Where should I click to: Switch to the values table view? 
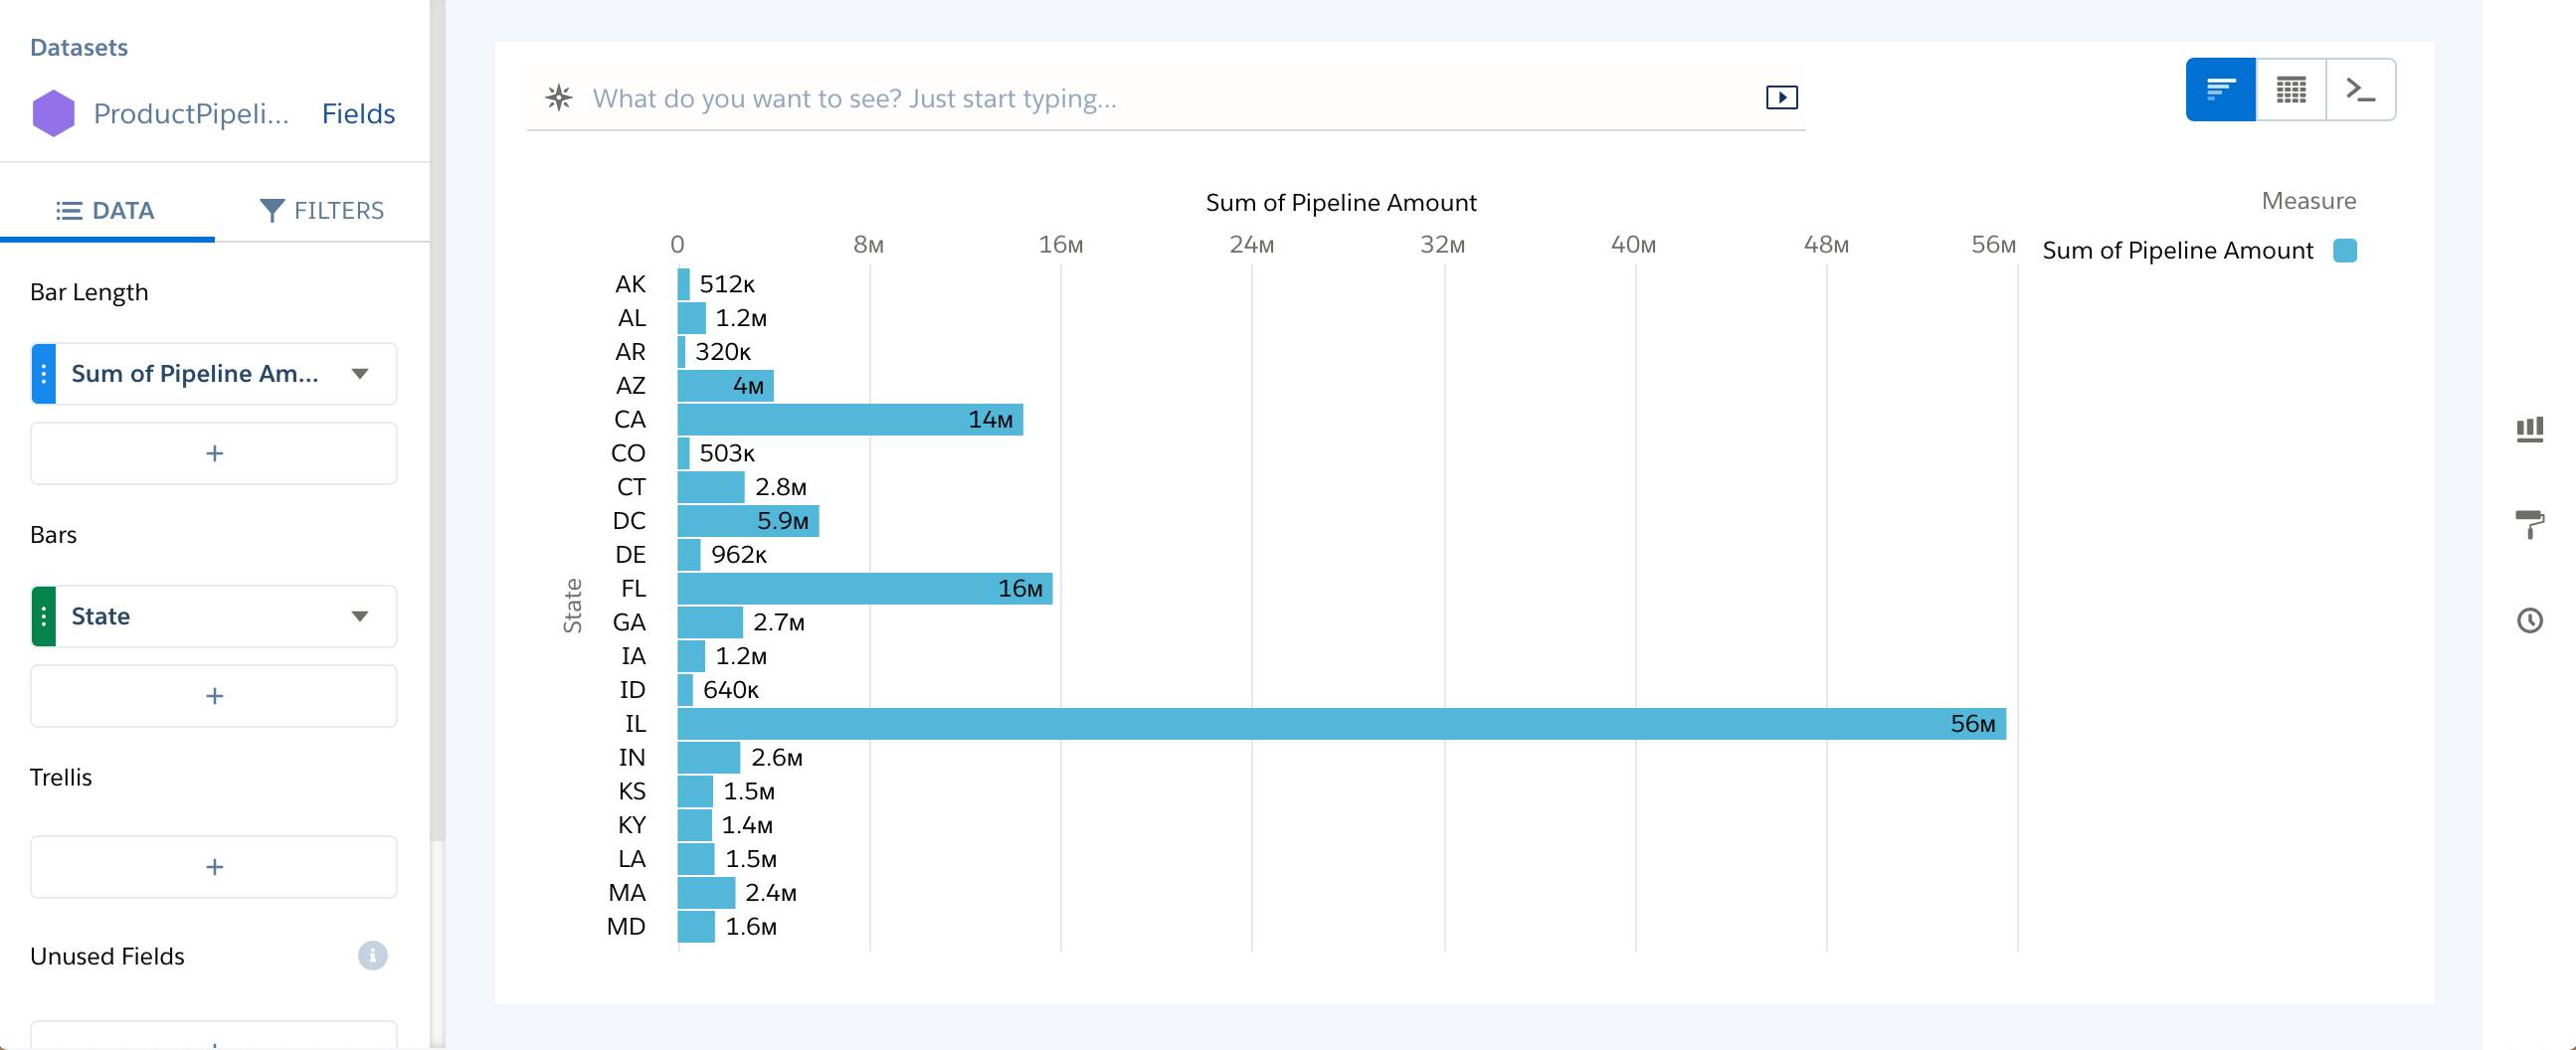click(x=2290, y=89)
